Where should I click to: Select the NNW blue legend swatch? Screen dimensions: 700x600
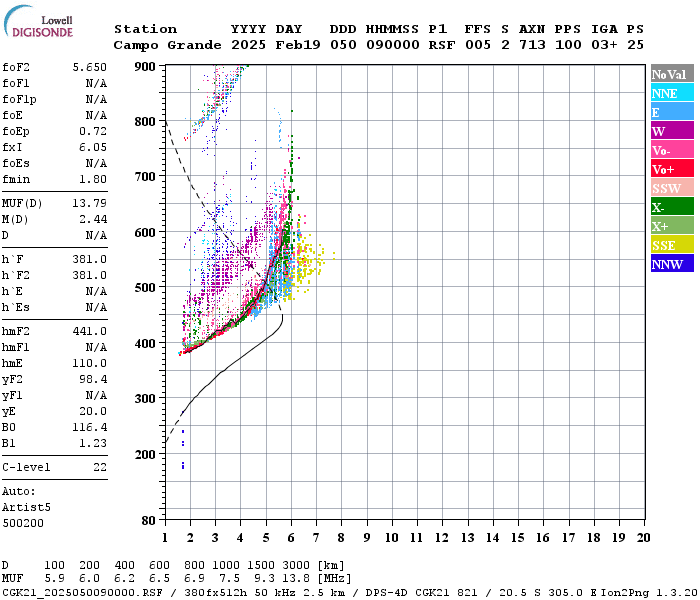point(672,263)
